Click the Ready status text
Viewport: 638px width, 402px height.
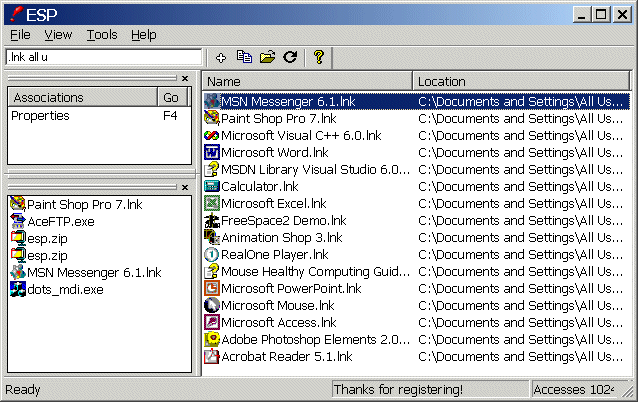coord(23,390)
